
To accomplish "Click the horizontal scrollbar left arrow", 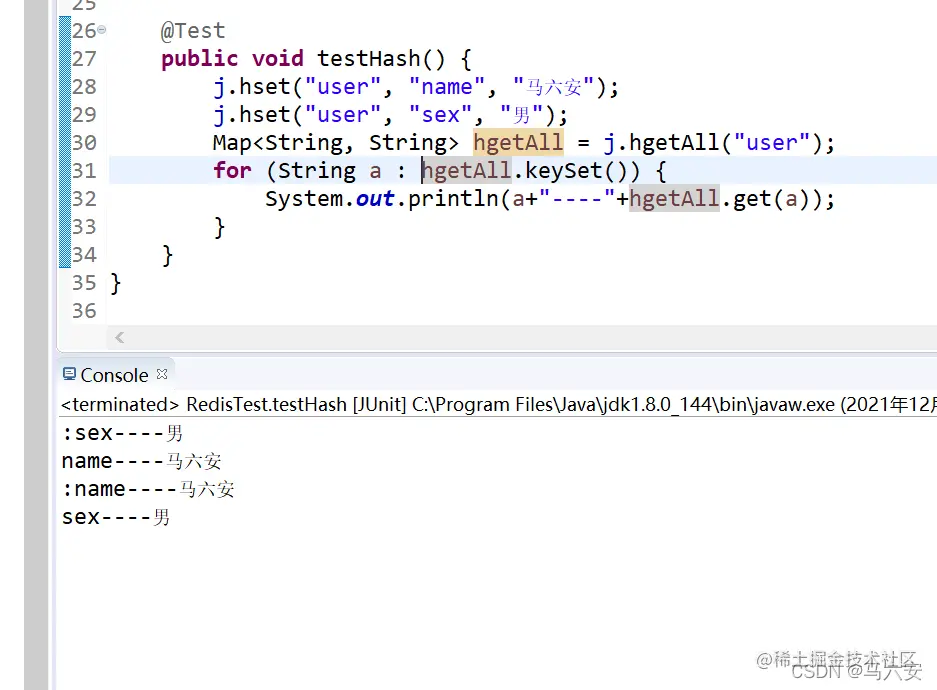I will (x=120, y=338).
